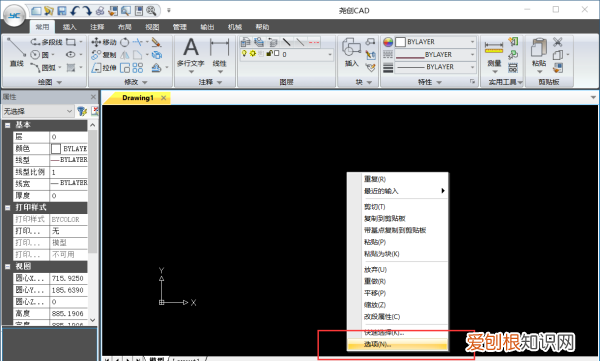
Task: Toggle the layer on/off lightbulb icon
Action: (x=244, y=54)
